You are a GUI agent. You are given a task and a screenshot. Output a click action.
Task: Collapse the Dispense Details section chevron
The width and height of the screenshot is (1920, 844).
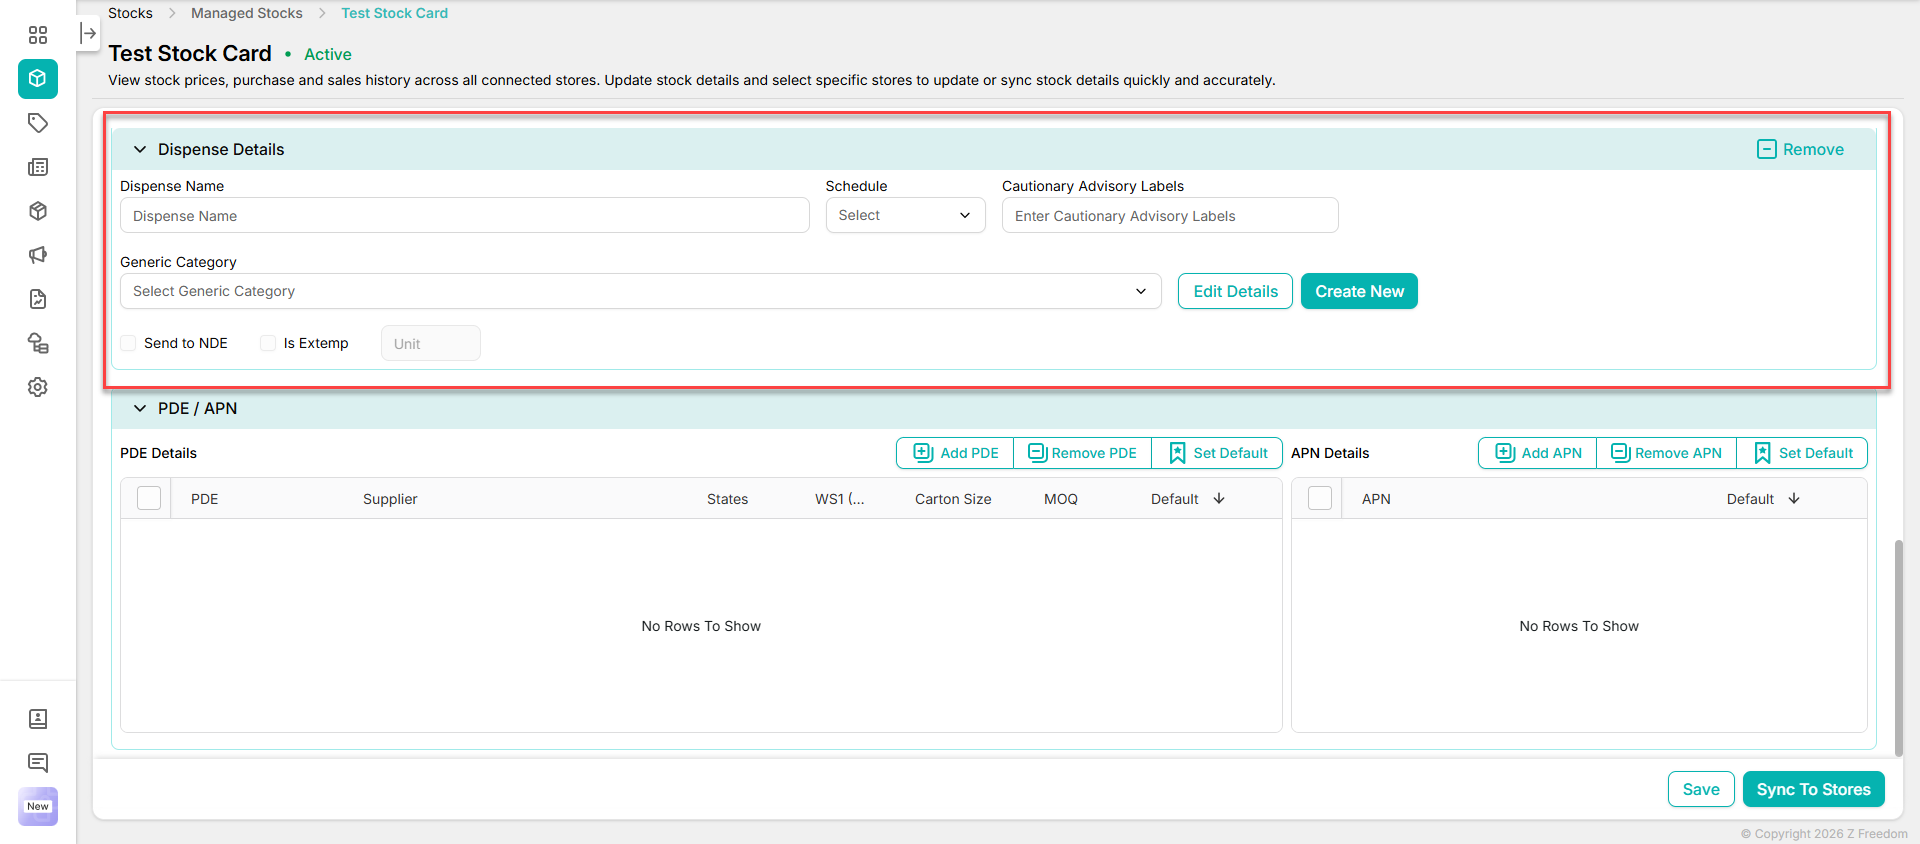click(x=140, y=149)
